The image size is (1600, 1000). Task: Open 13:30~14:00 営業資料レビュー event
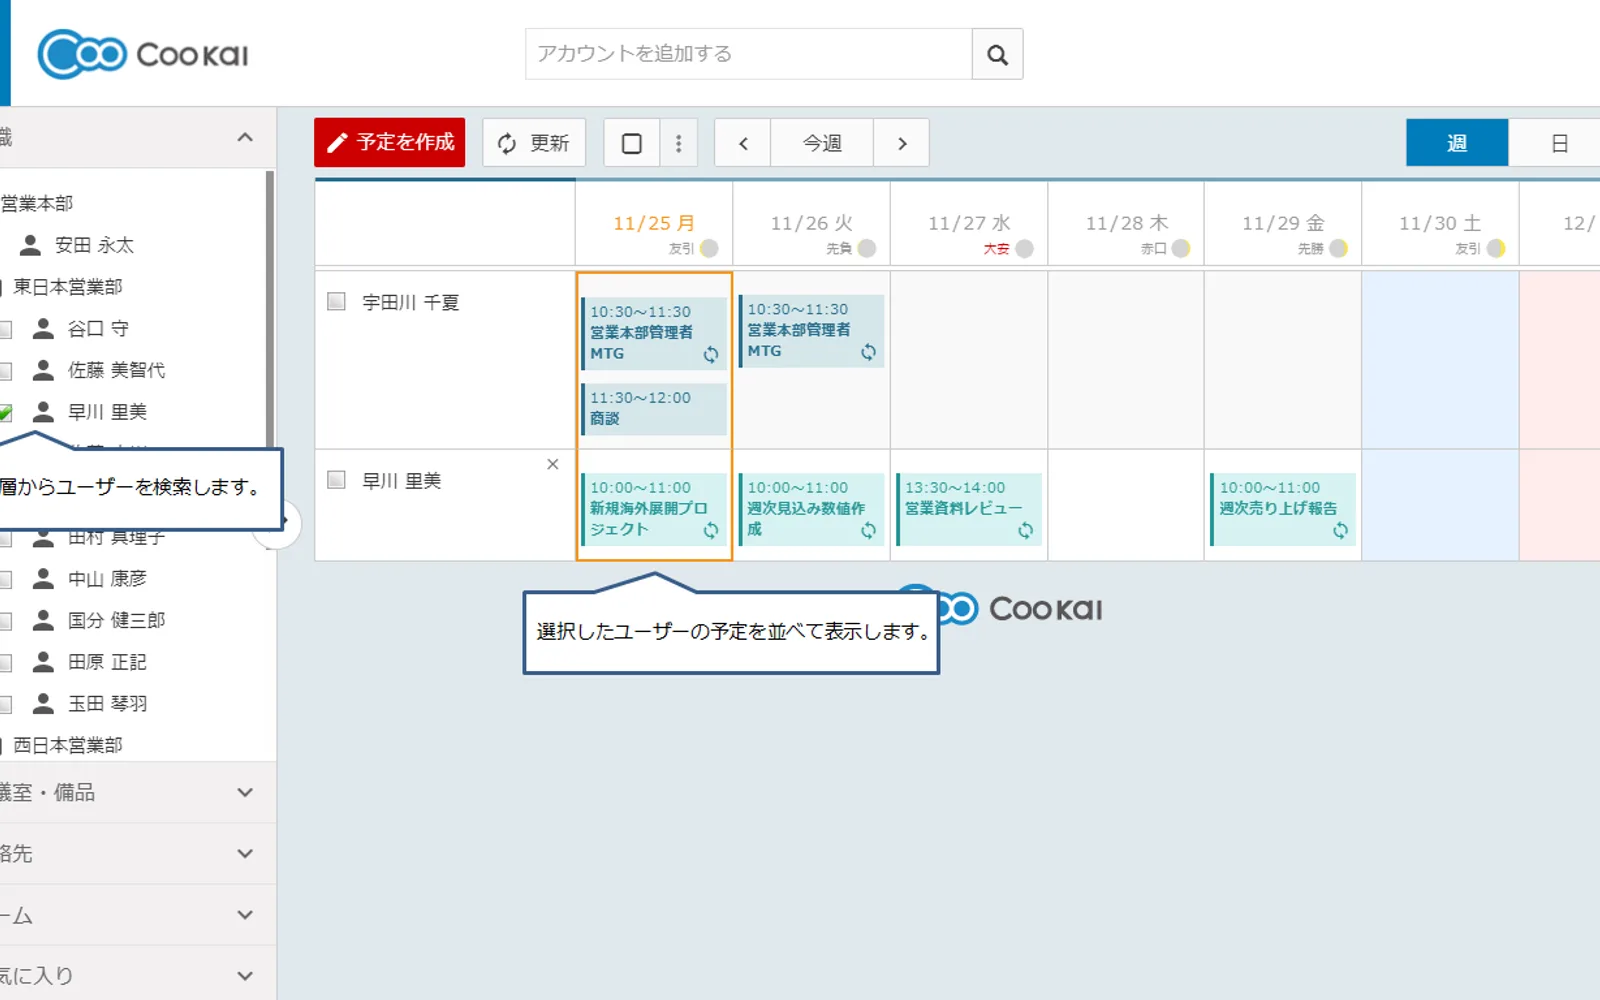[x=969, y=509]
